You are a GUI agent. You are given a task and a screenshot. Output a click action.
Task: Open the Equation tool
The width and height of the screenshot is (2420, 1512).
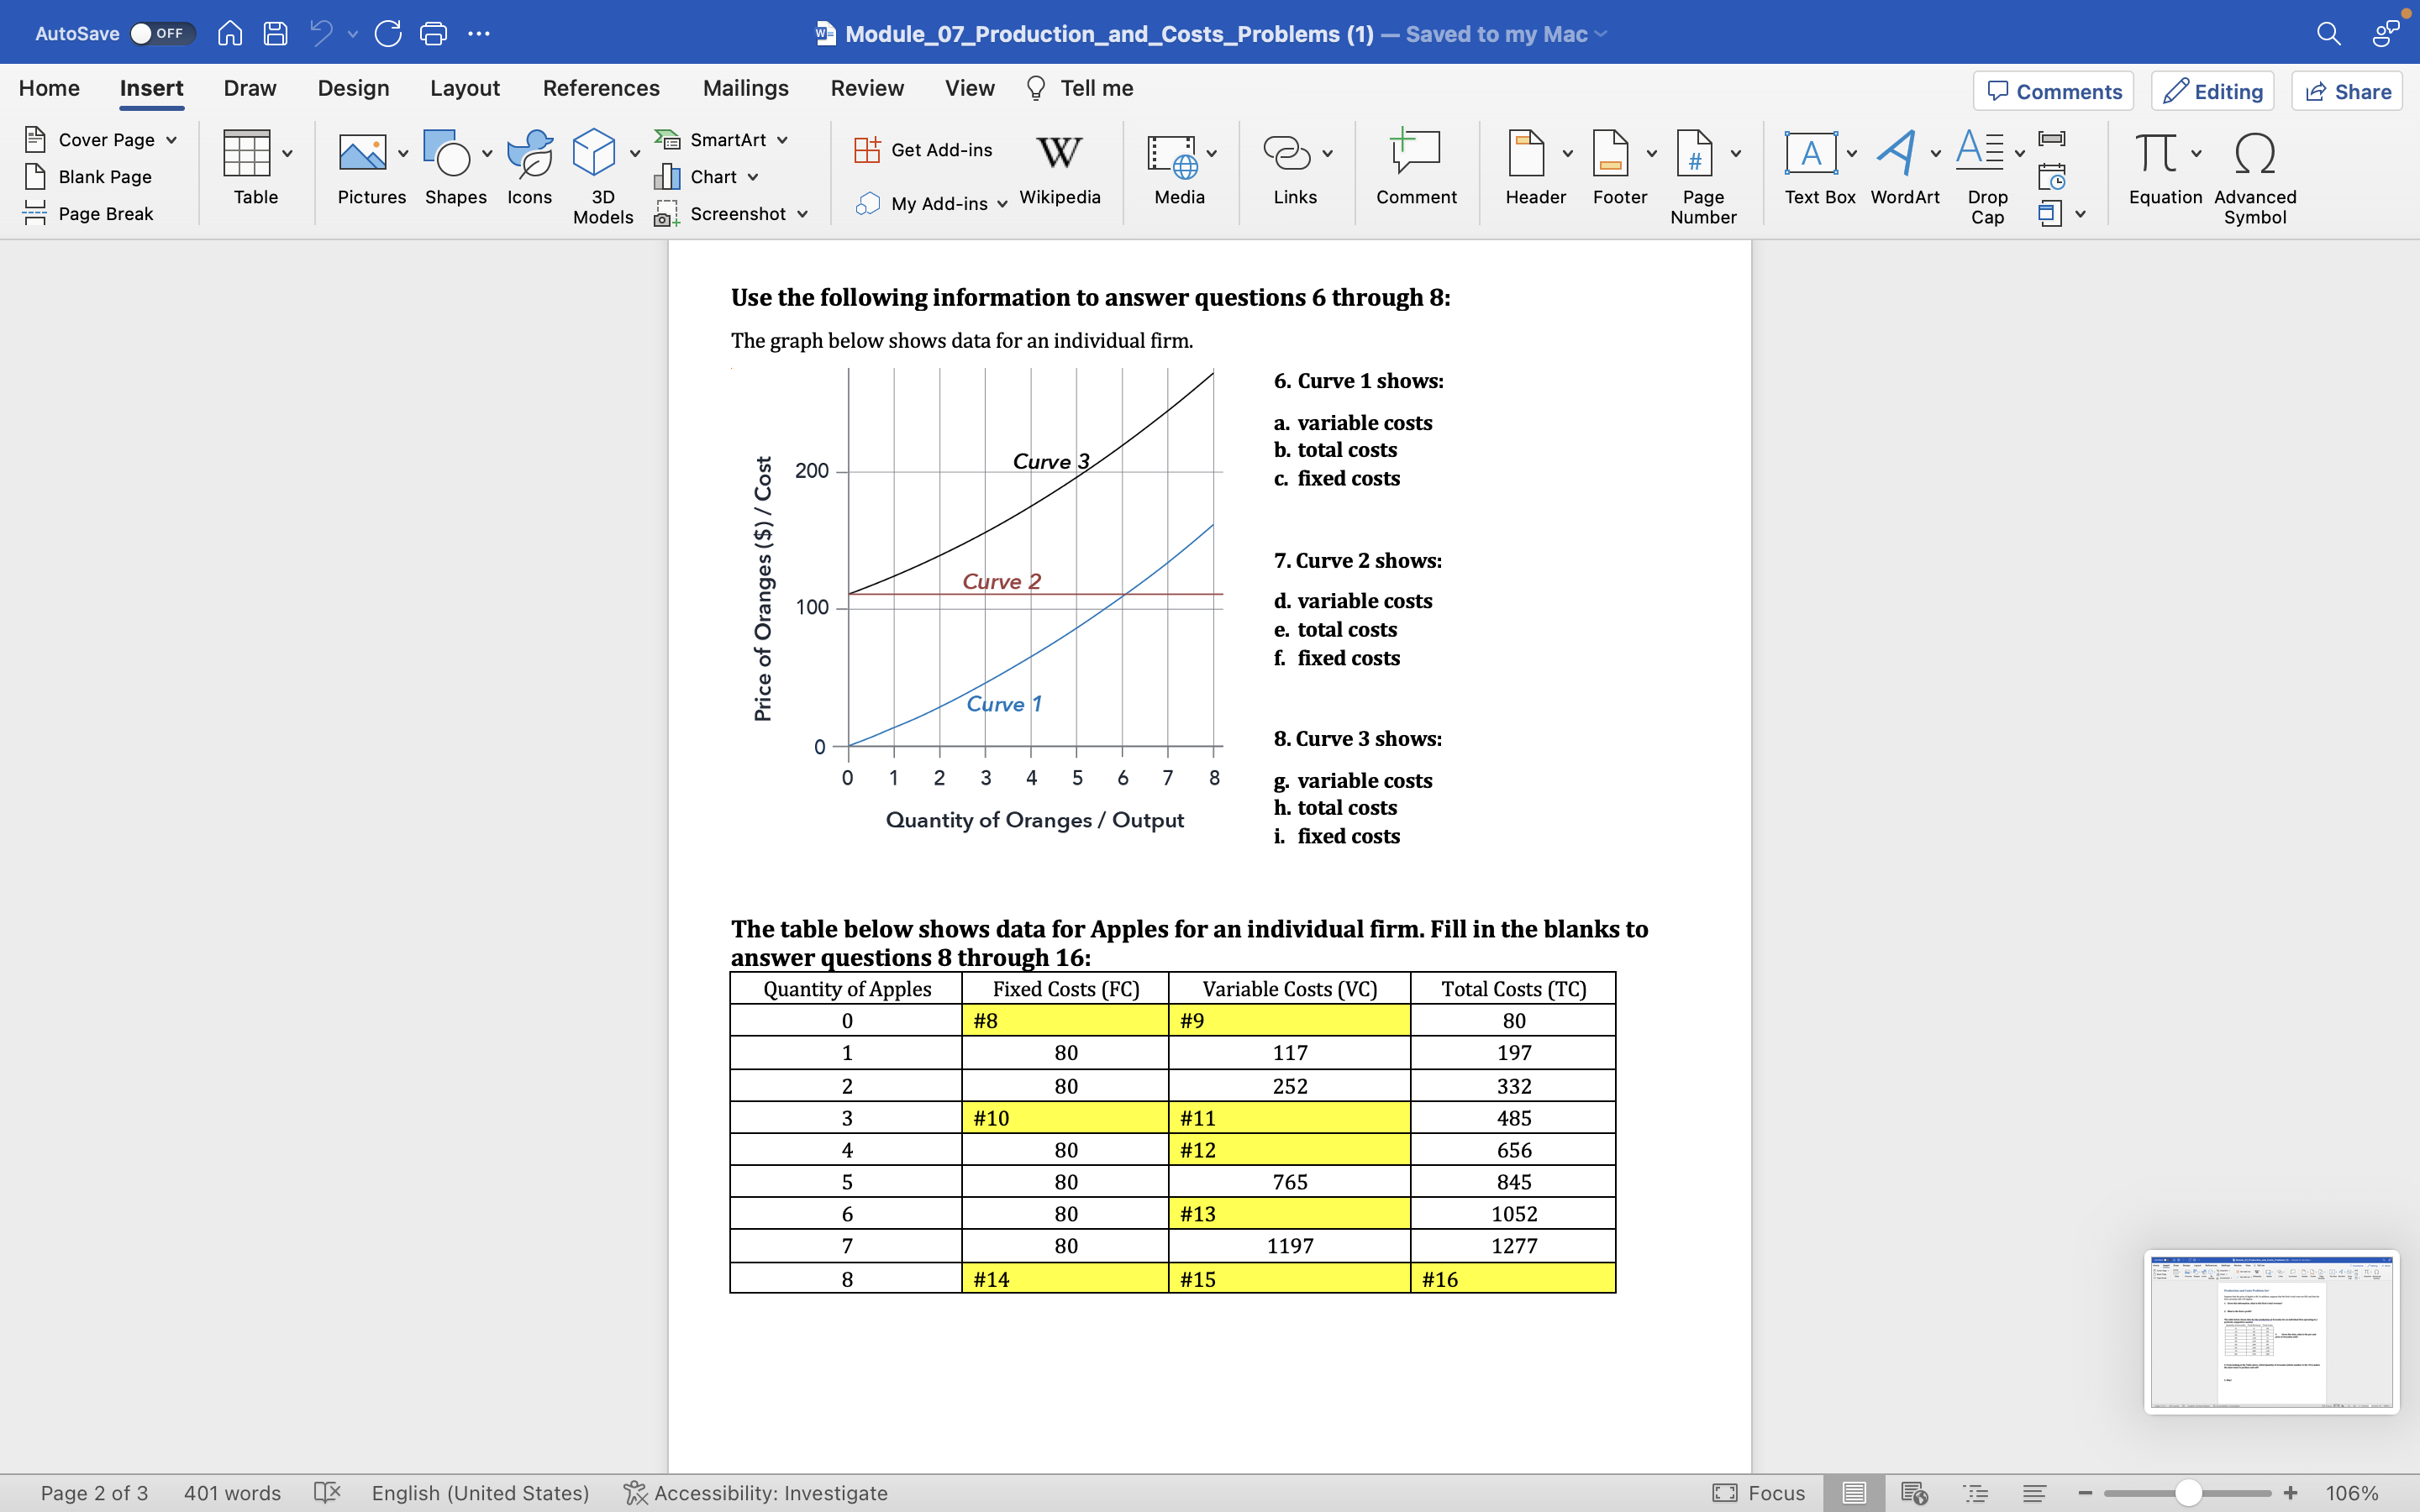pos(2155,155)
